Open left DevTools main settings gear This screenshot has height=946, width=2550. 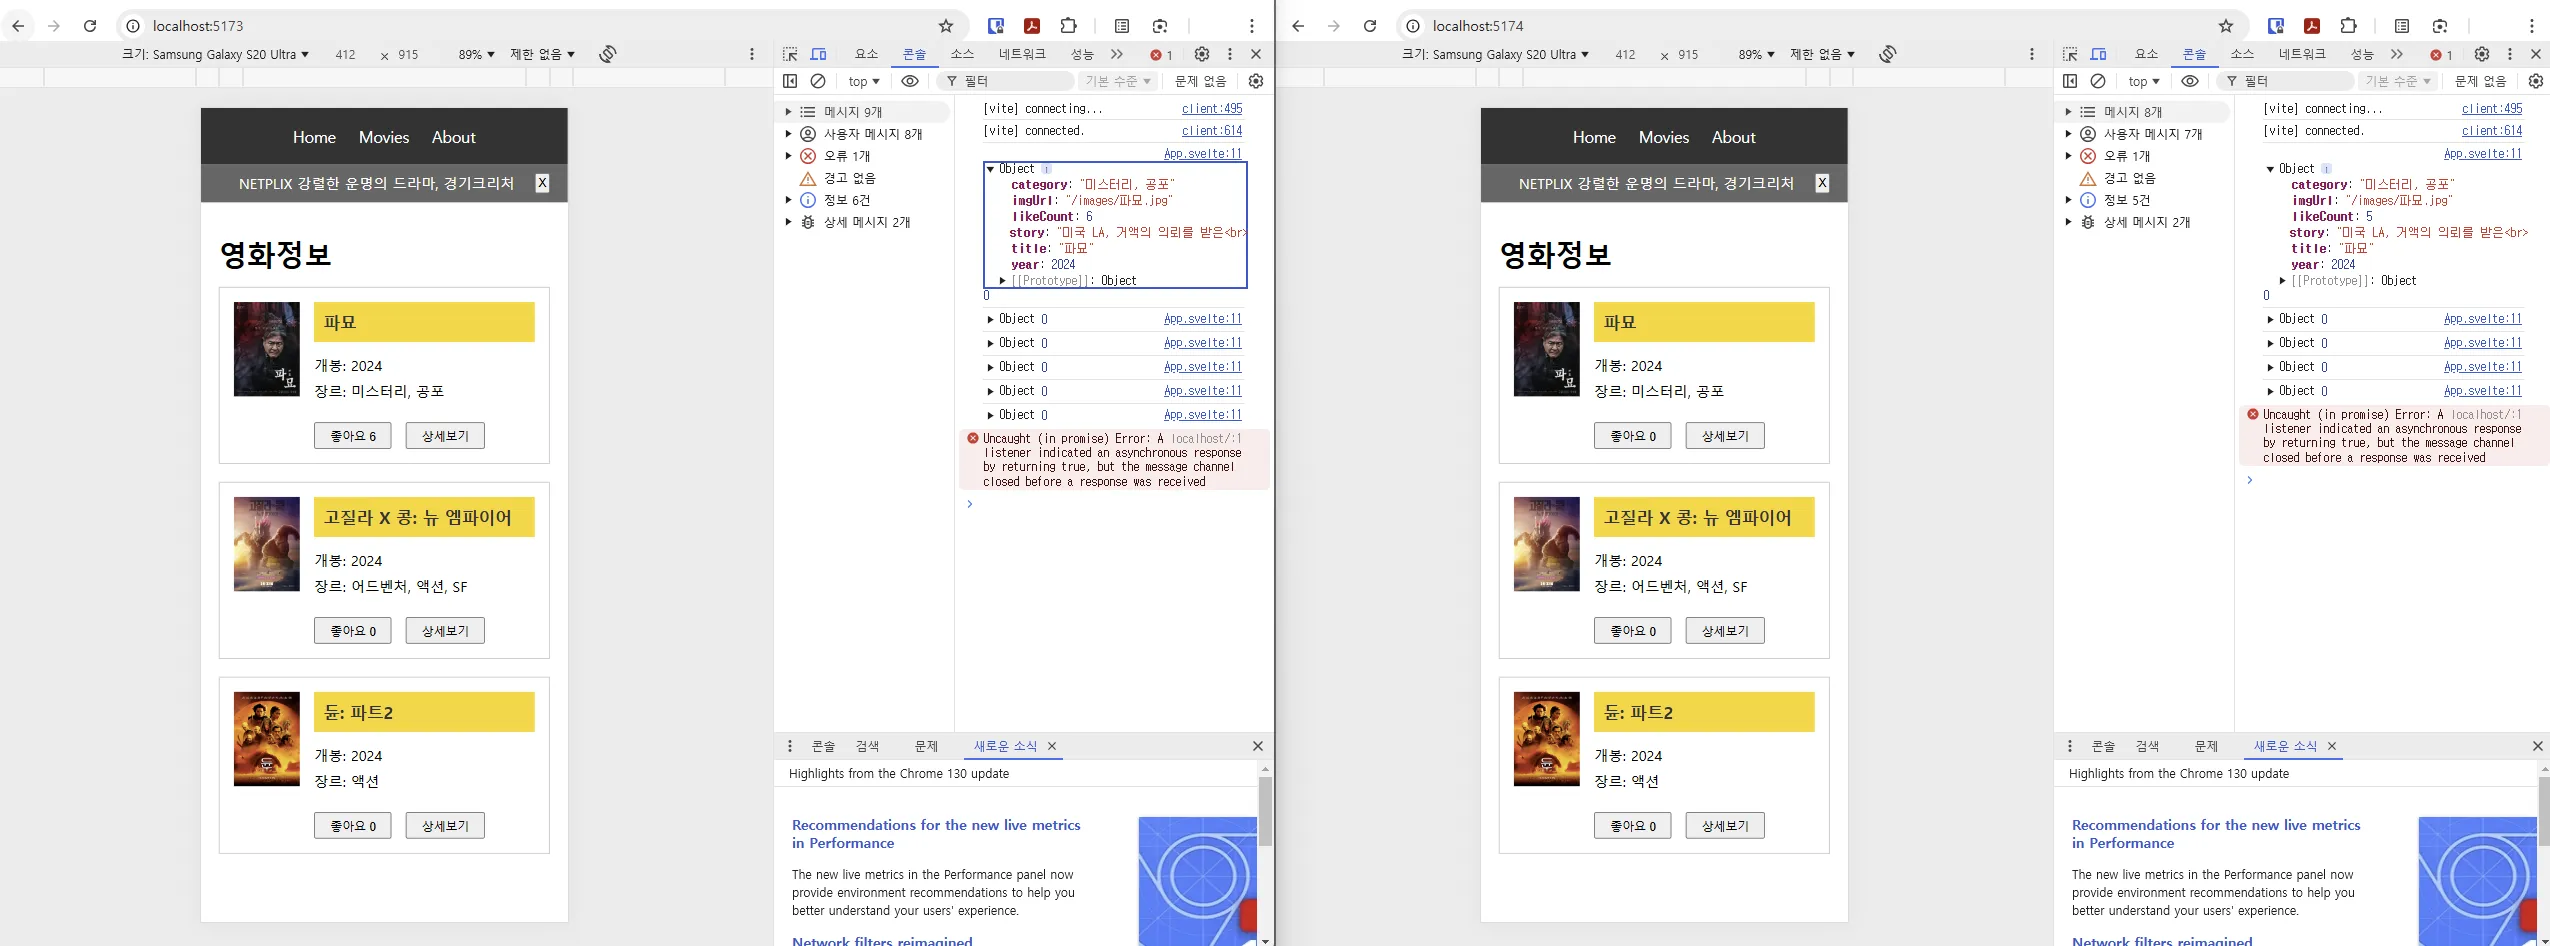(x=1202, y=54)
